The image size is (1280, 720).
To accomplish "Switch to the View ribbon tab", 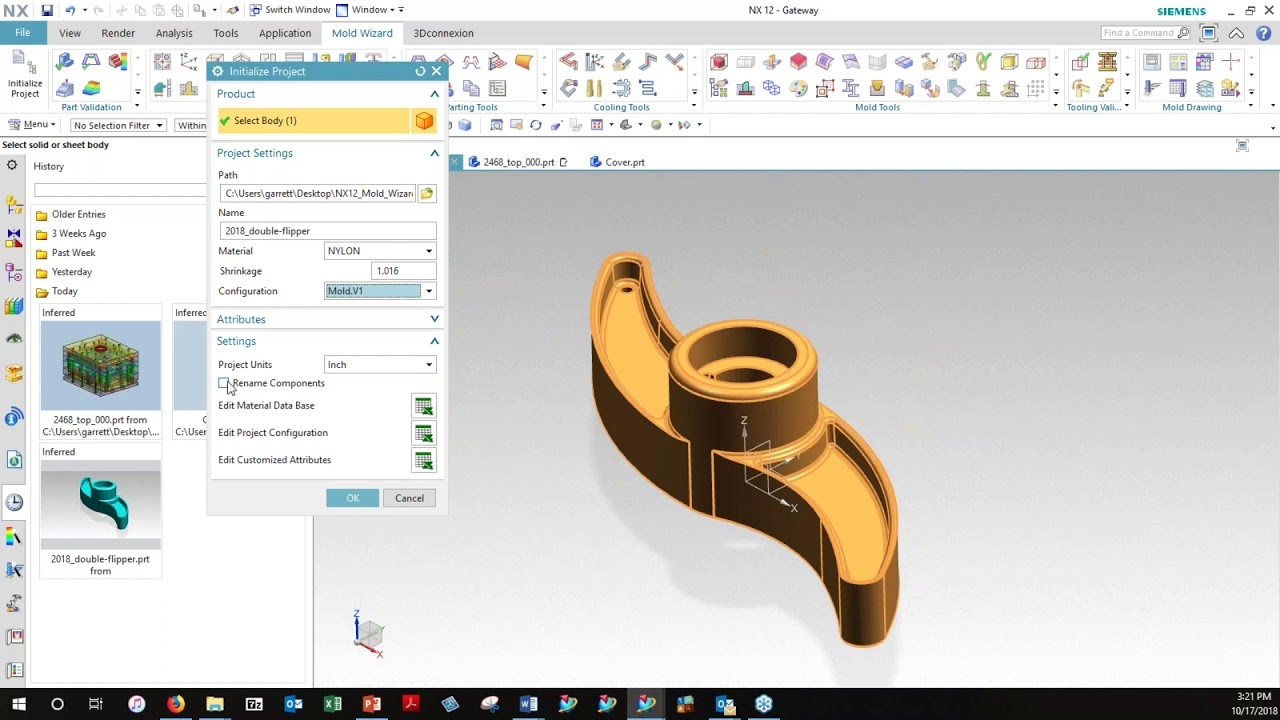I will [x=70, y=33].
